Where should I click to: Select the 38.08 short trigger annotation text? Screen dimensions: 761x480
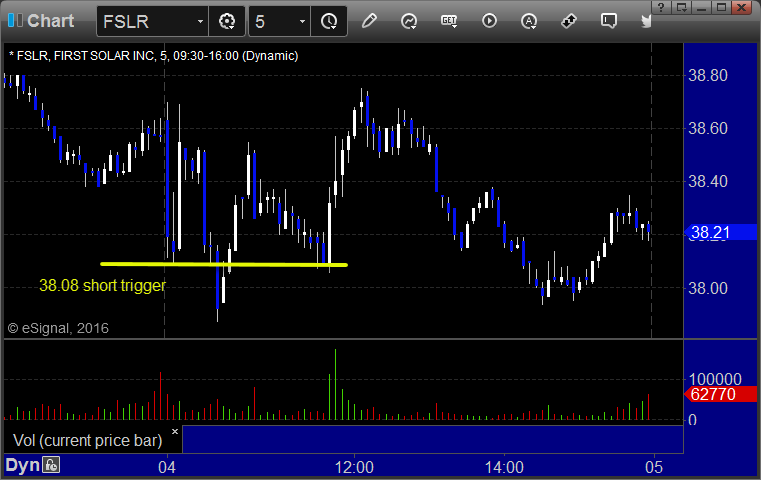[102, 285]
